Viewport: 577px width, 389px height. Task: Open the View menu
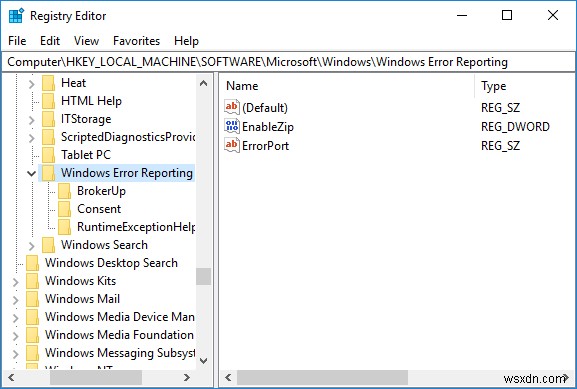point(86,41)
